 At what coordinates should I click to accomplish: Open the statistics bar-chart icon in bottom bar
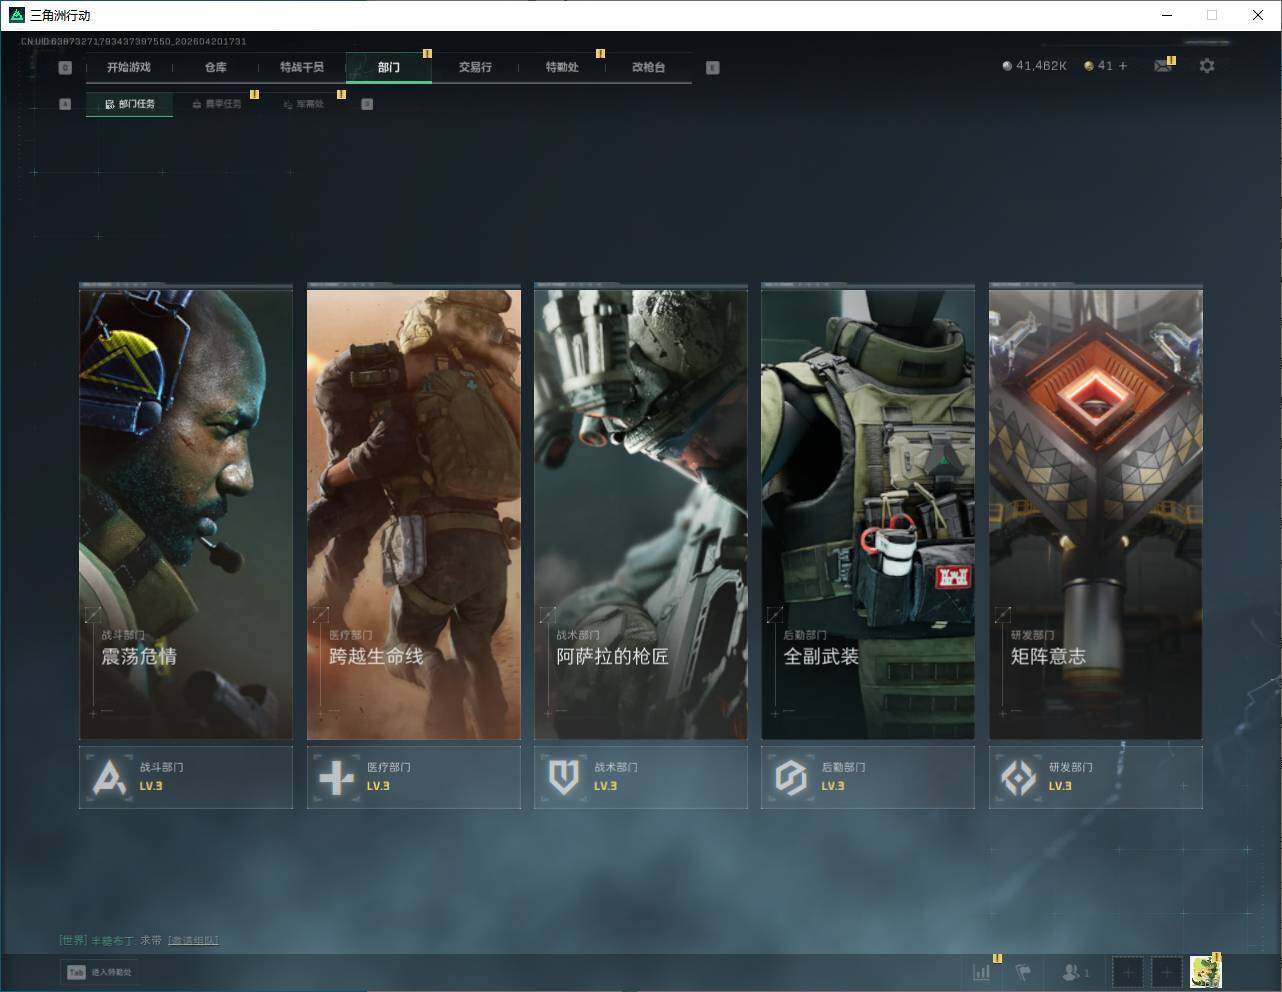(982, 971)
